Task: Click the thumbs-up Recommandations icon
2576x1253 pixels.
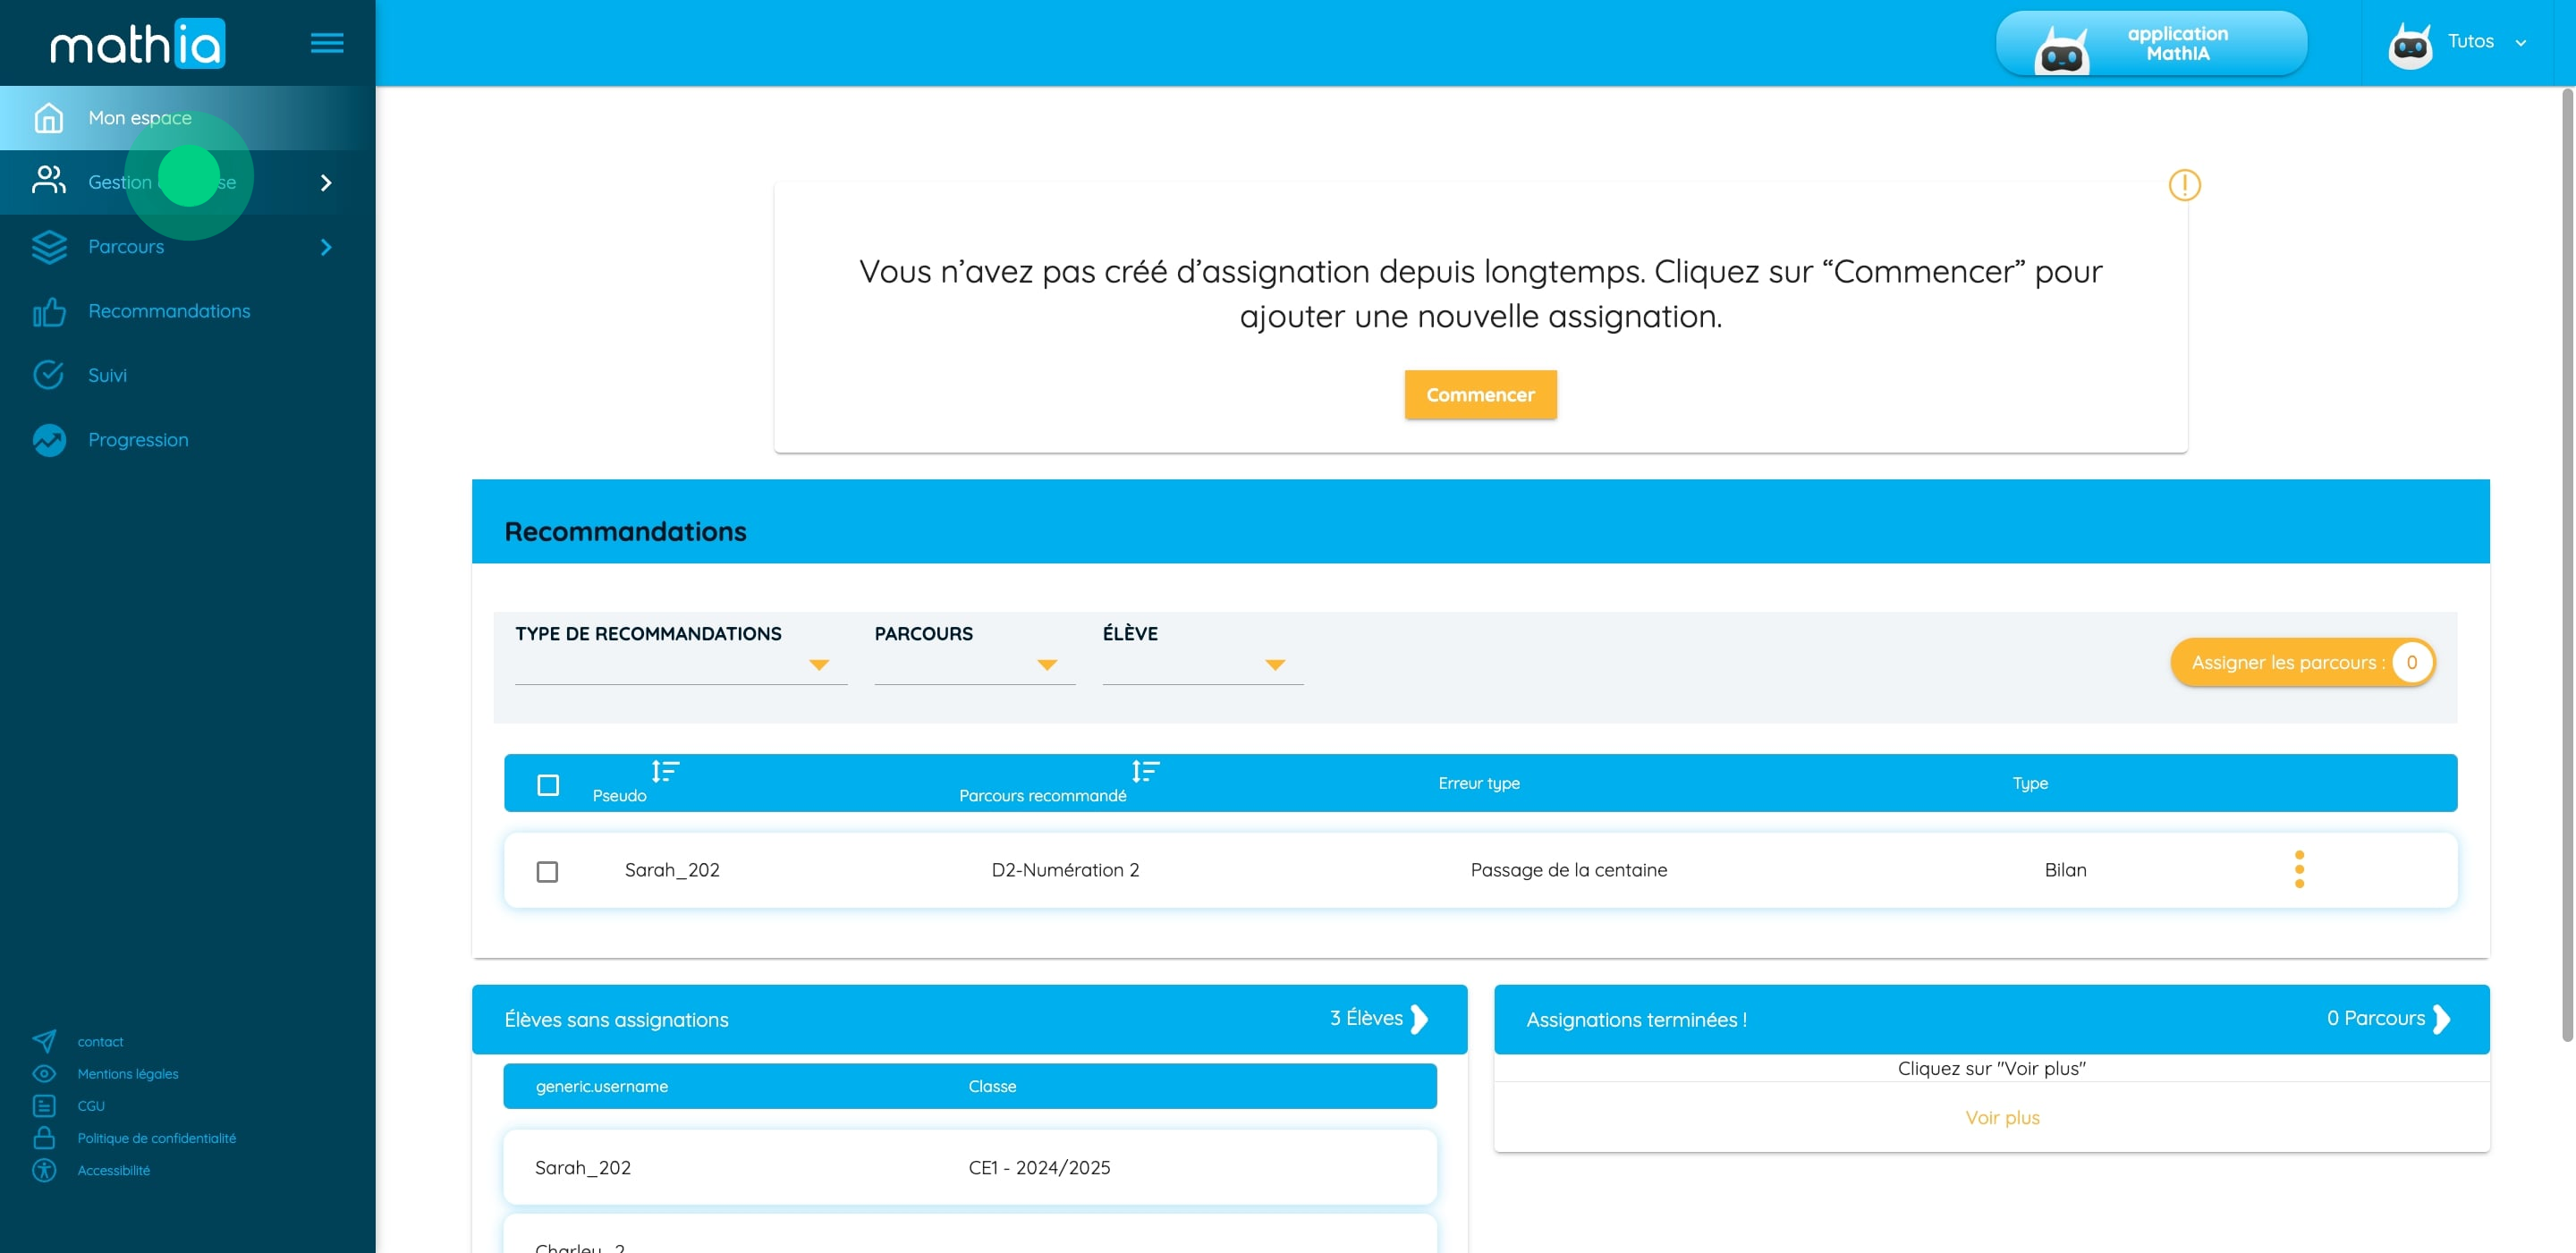Action: [48, 312]
